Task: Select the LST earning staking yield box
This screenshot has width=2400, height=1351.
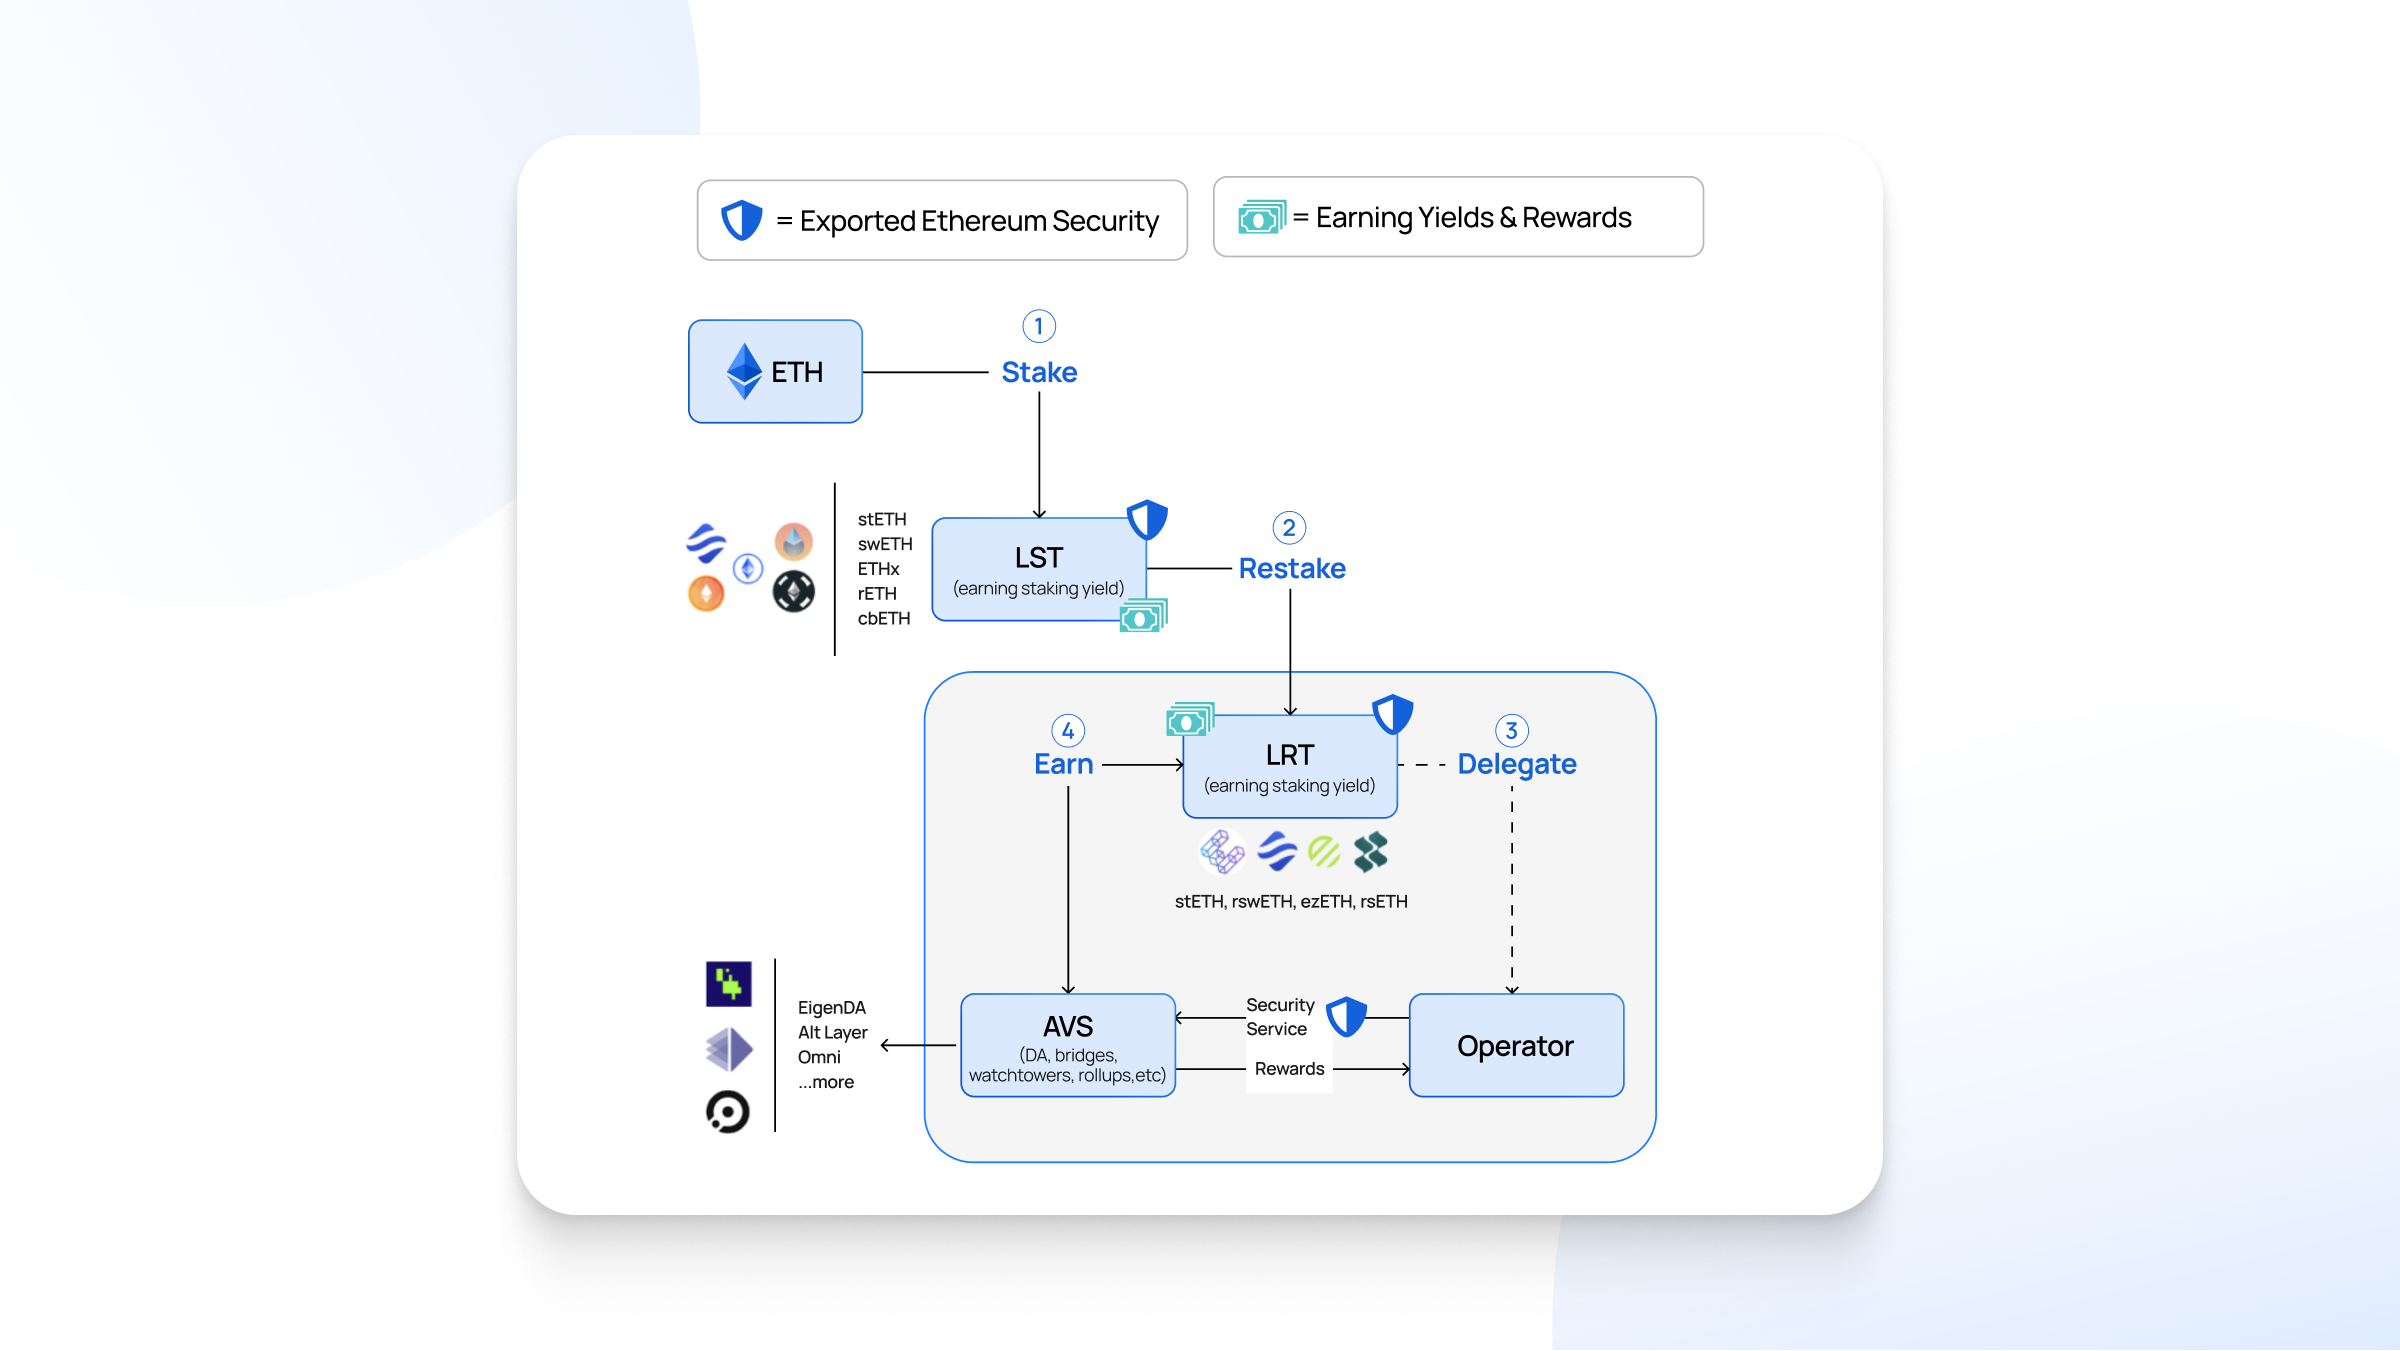Action: coord(1038,569)
